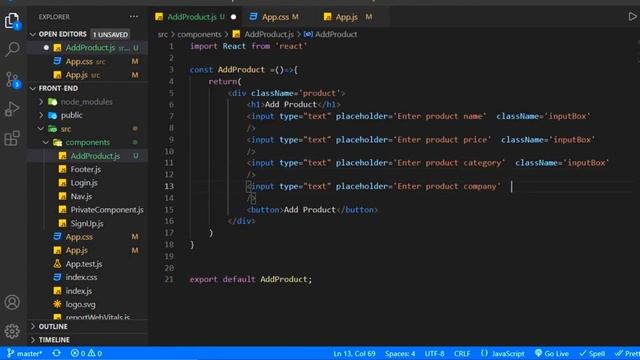Select App.css in Open Editors list

click(x=79, y=61)
